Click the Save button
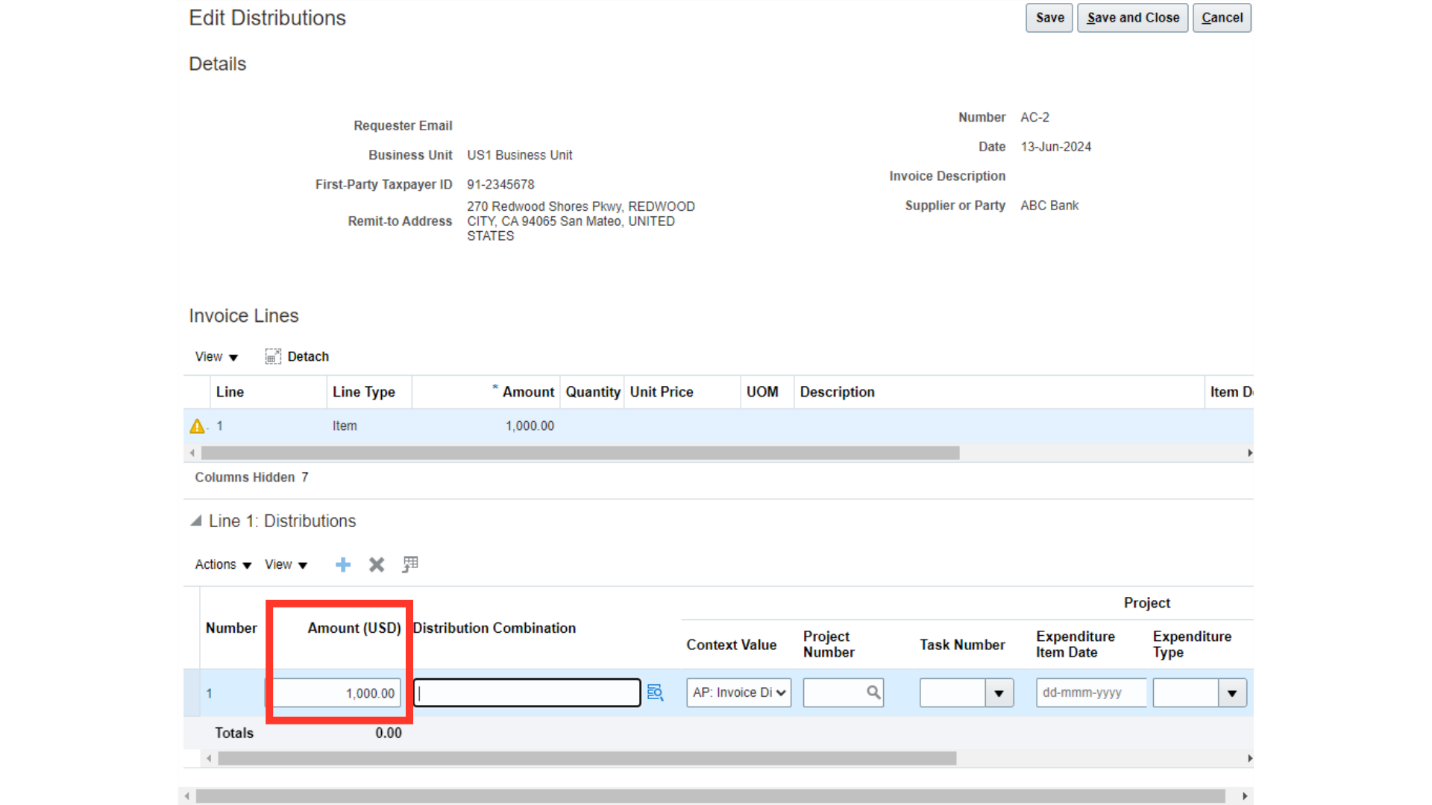 (x=1049, y=18)
